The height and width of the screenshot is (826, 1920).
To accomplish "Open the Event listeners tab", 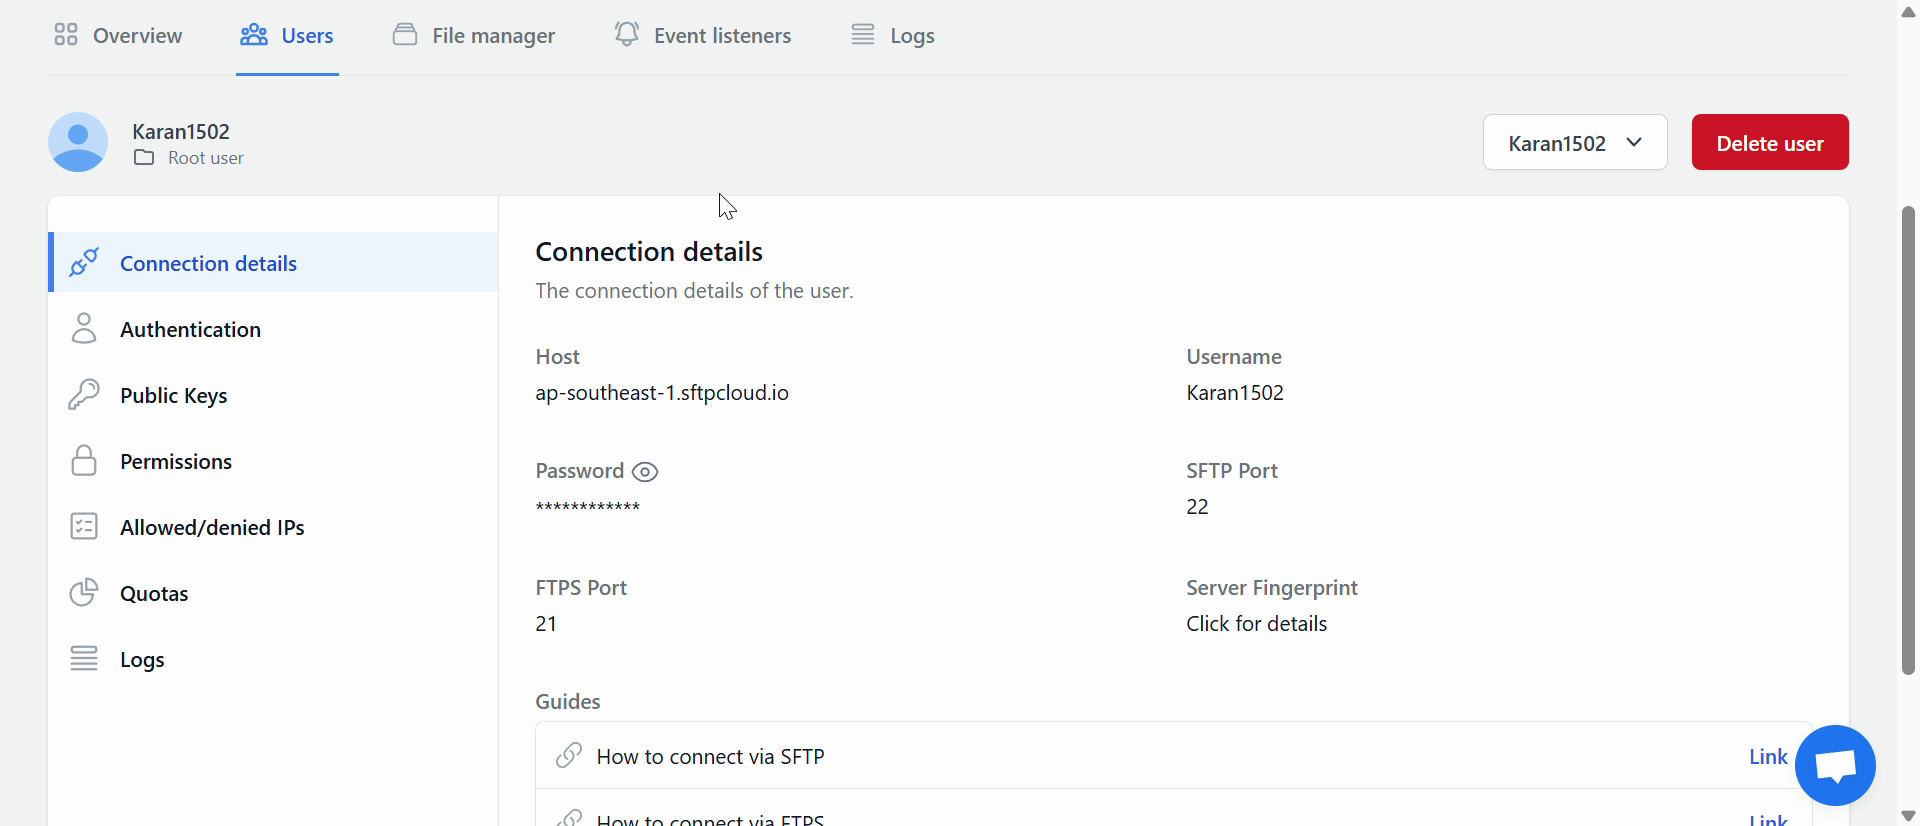I will coord(703,36).
